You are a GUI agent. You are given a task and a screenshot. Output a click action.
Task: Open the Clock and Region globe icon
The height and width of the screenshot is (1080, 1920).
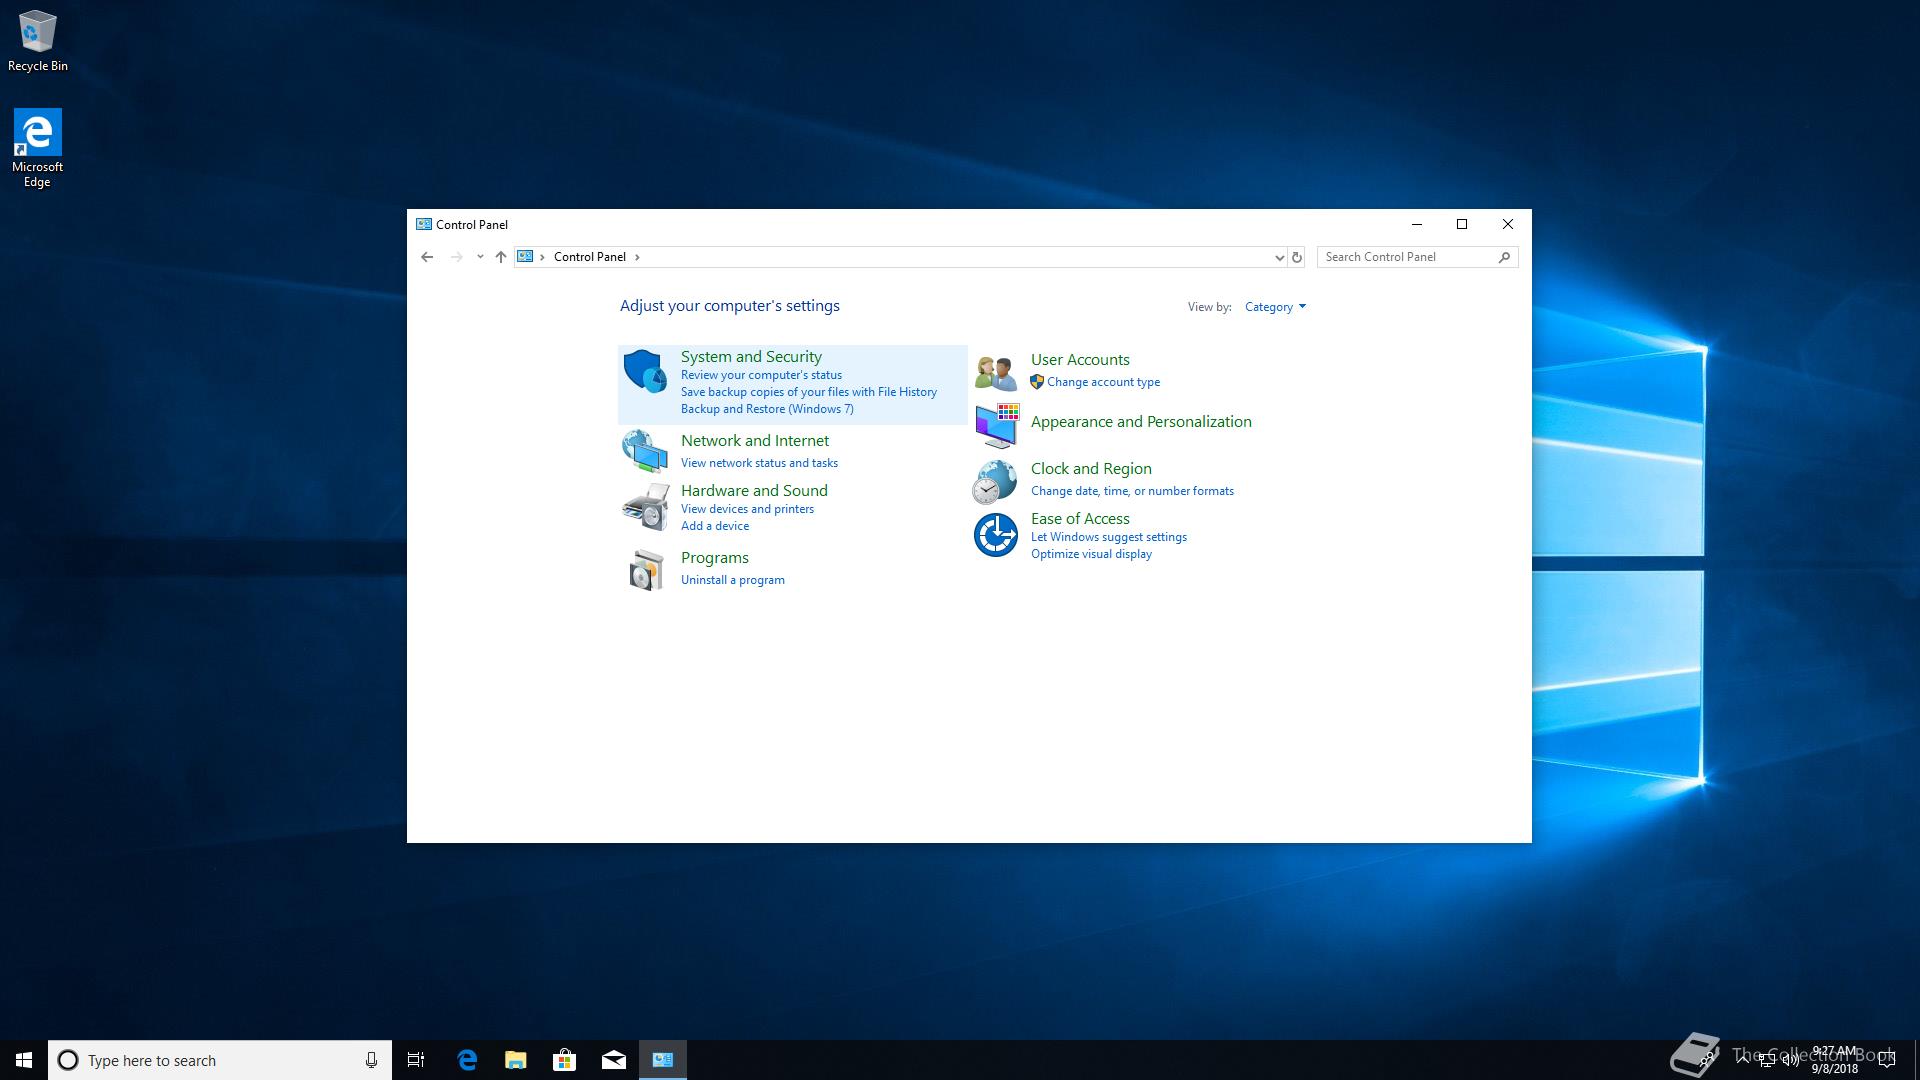pyautogui.click(x=996, y=481)
